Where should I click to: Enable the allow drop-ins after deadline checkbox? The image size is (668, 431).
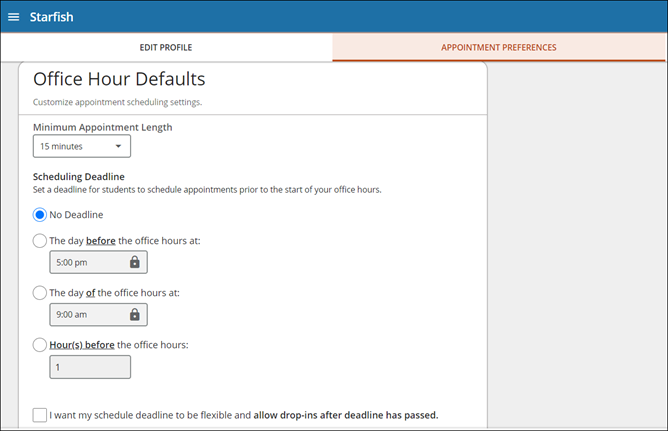pyautogui.click(x=39, y=414)
